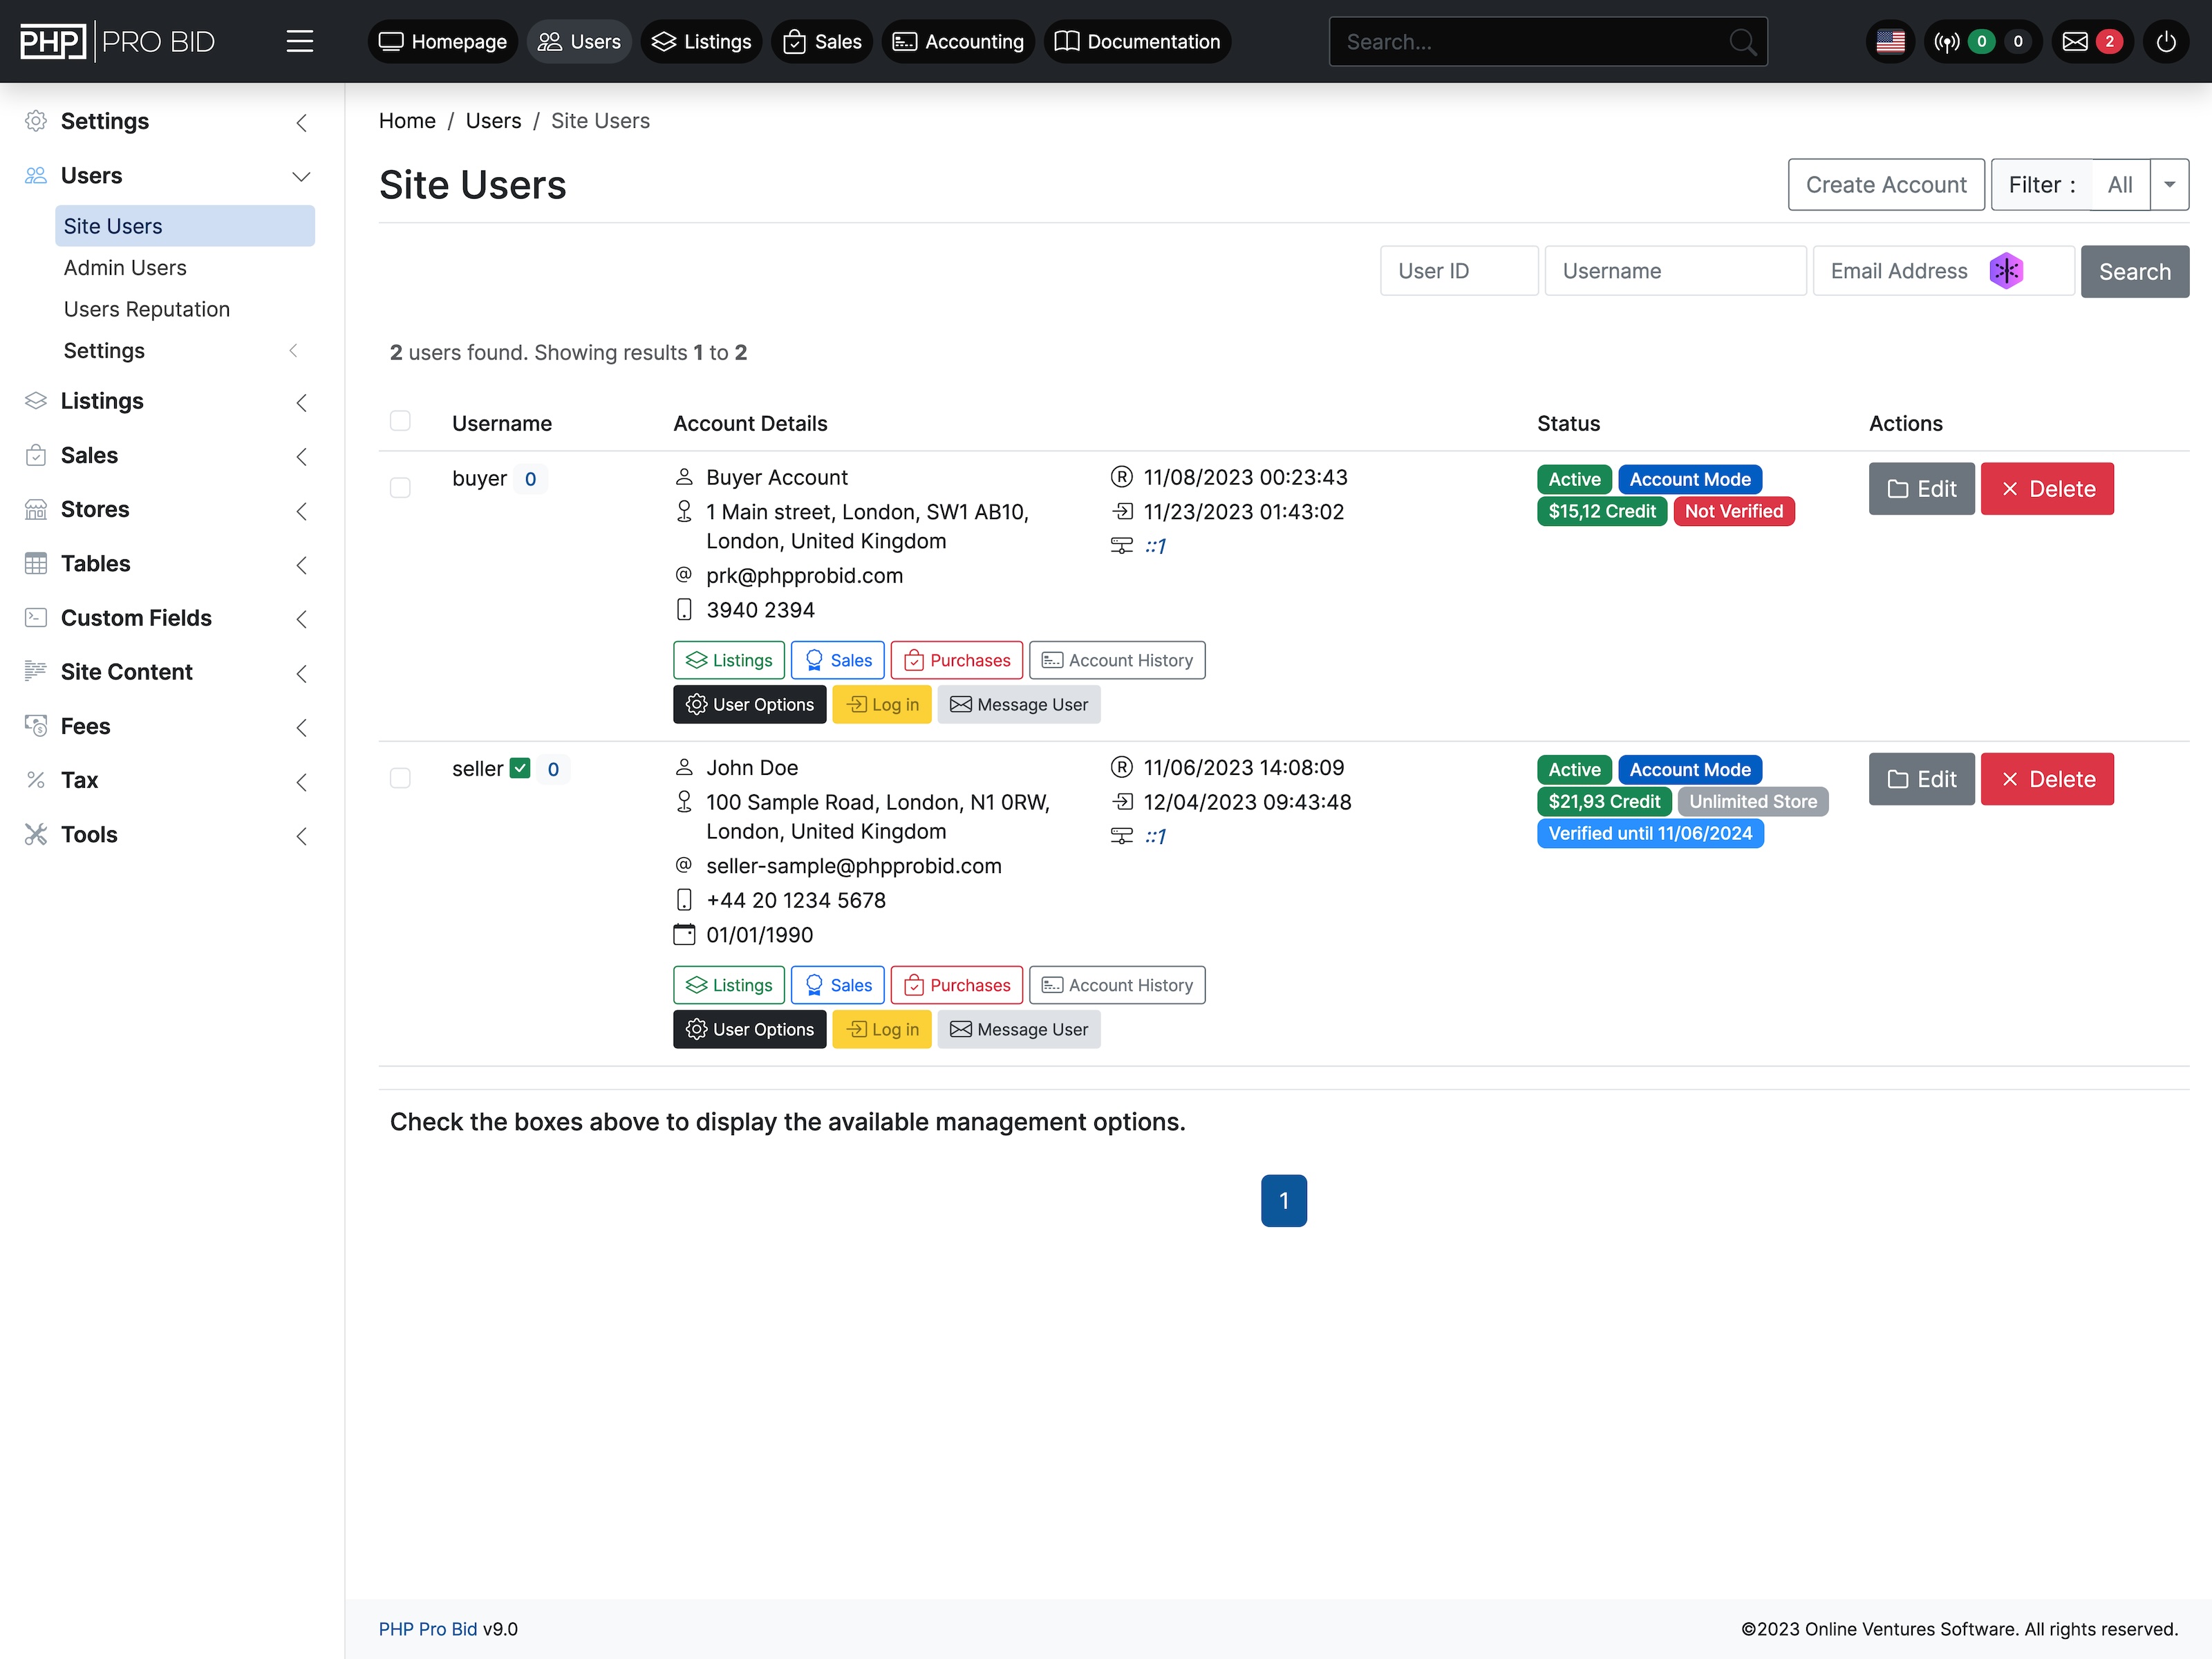Check the select-all checkbox in table header
The image size is (2212, 1659).
(400, 421)
